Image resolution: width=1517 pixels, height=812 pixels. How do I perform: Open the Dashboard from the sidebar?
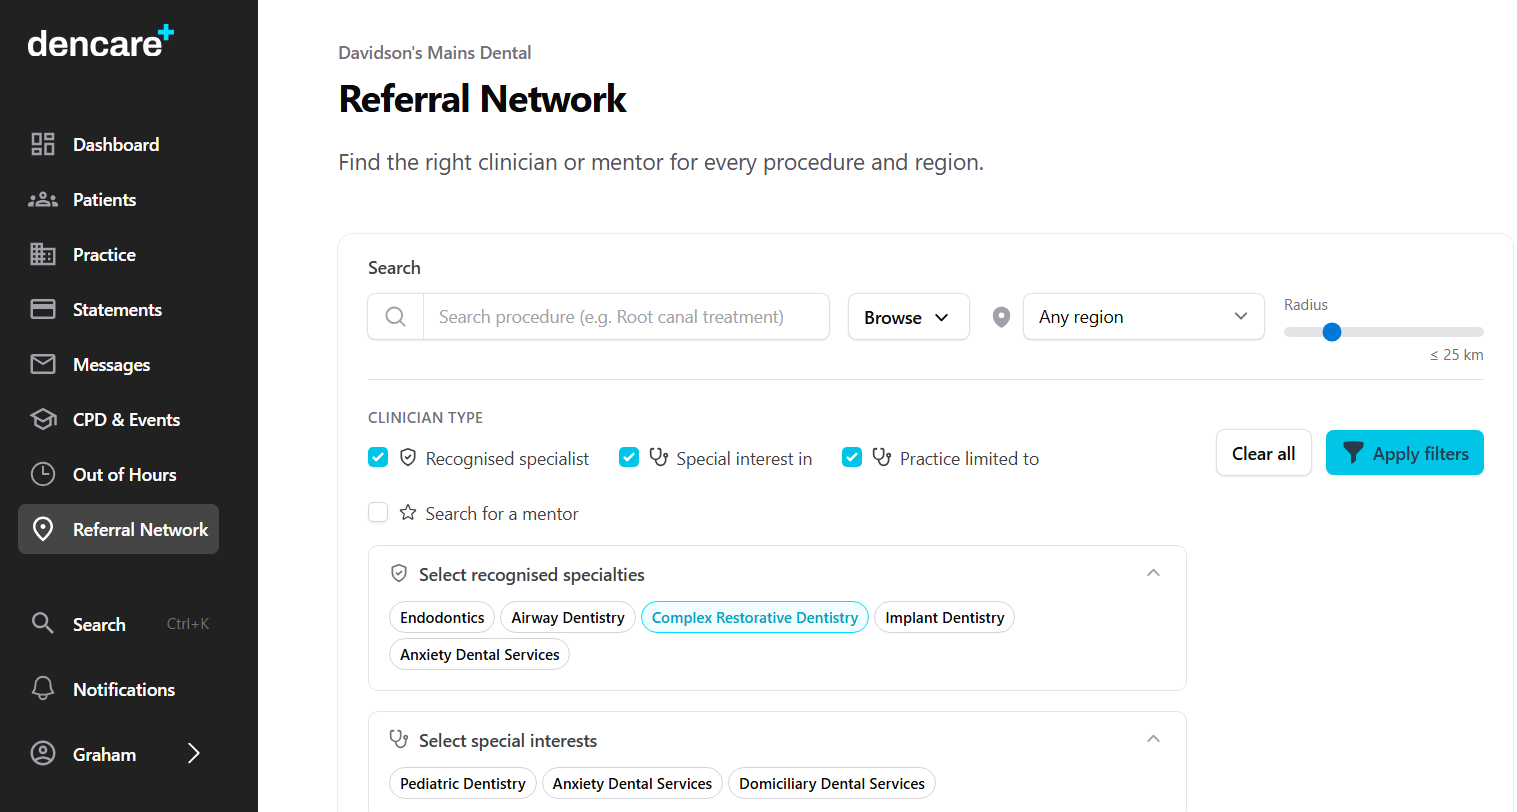42,144
